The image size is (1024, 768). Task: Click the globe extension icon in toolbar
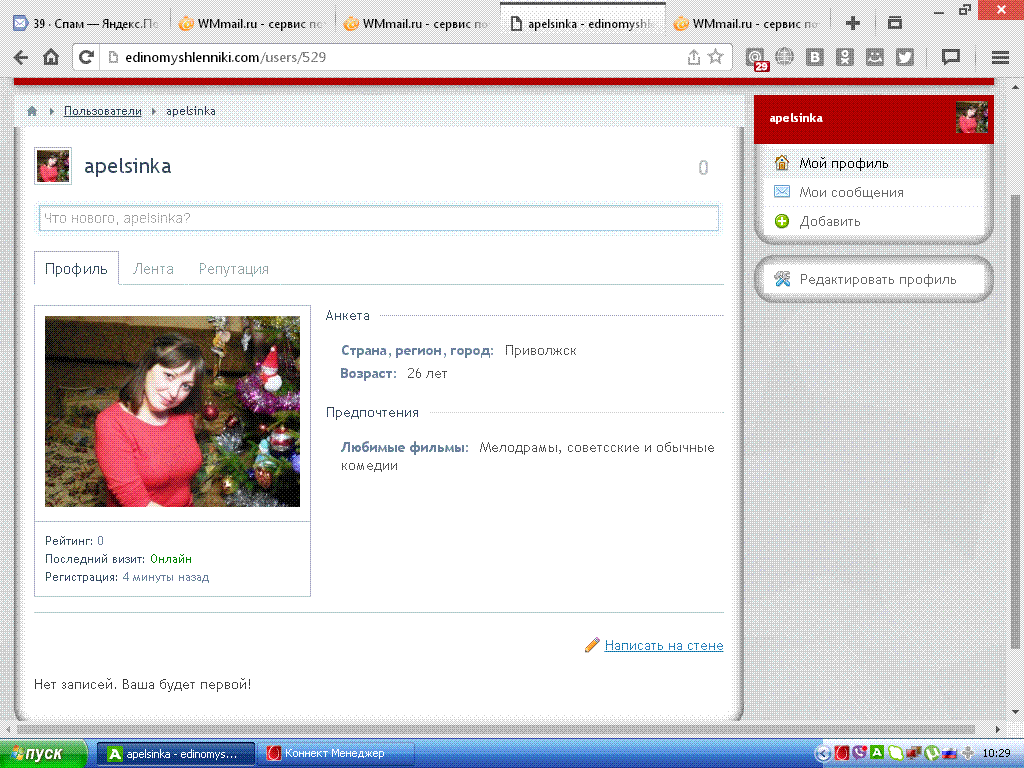click(x=784, y=57)
